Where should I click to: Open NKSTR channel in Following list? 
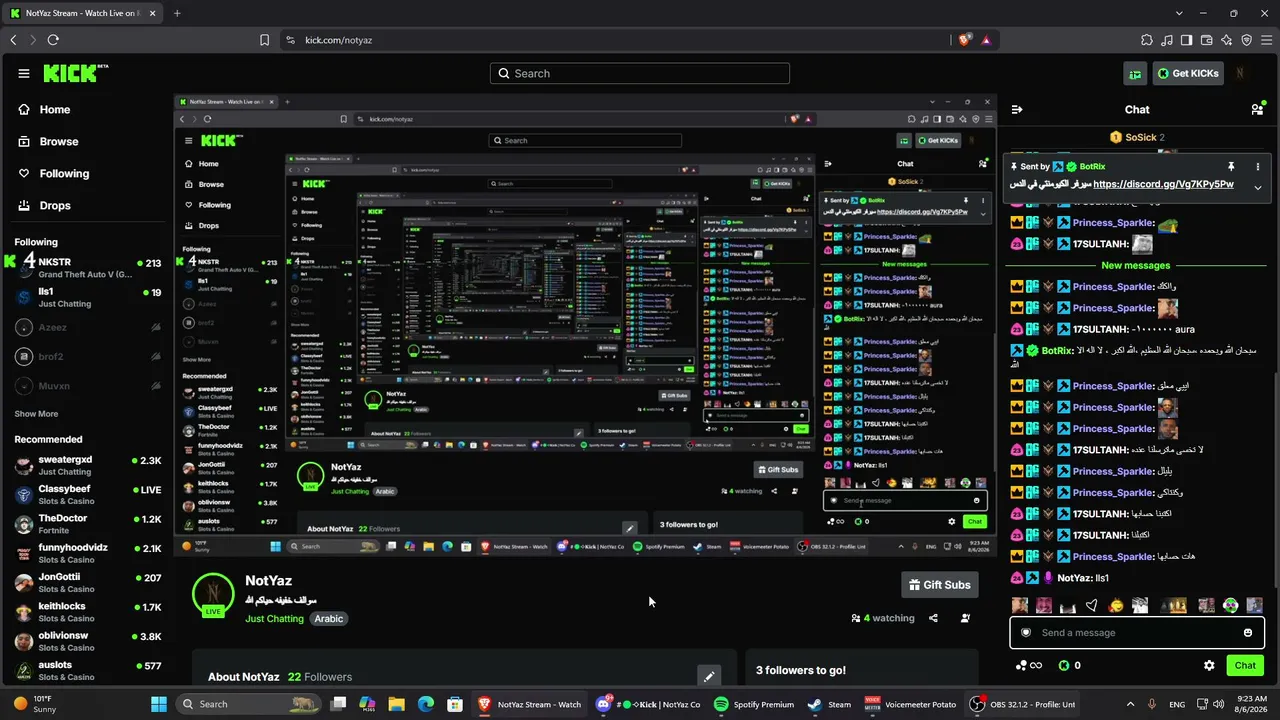88,269
